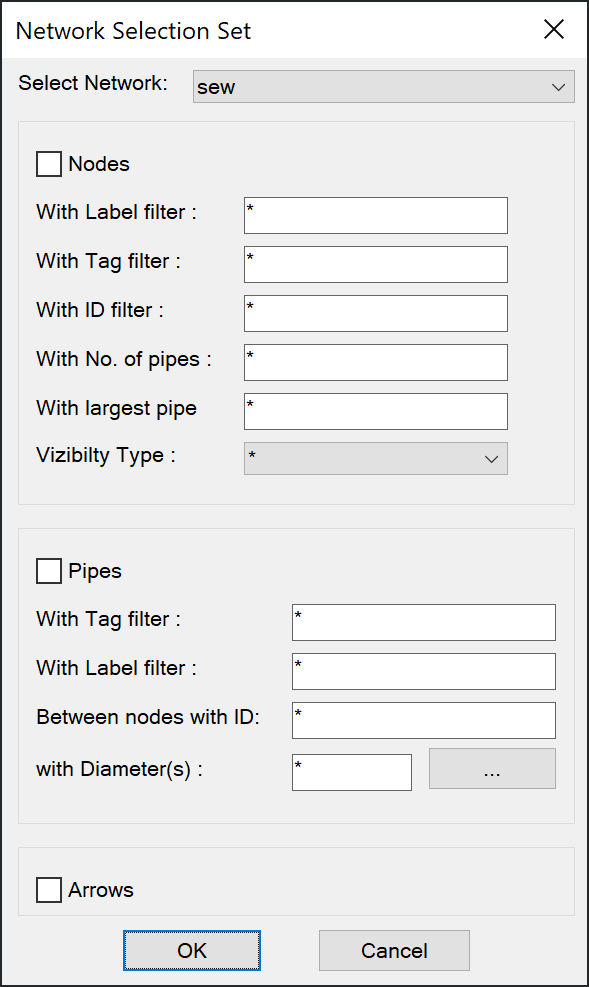Focus the Pipes With Tag filter field
Screen dimensions: 589x987
coord(424,623)
